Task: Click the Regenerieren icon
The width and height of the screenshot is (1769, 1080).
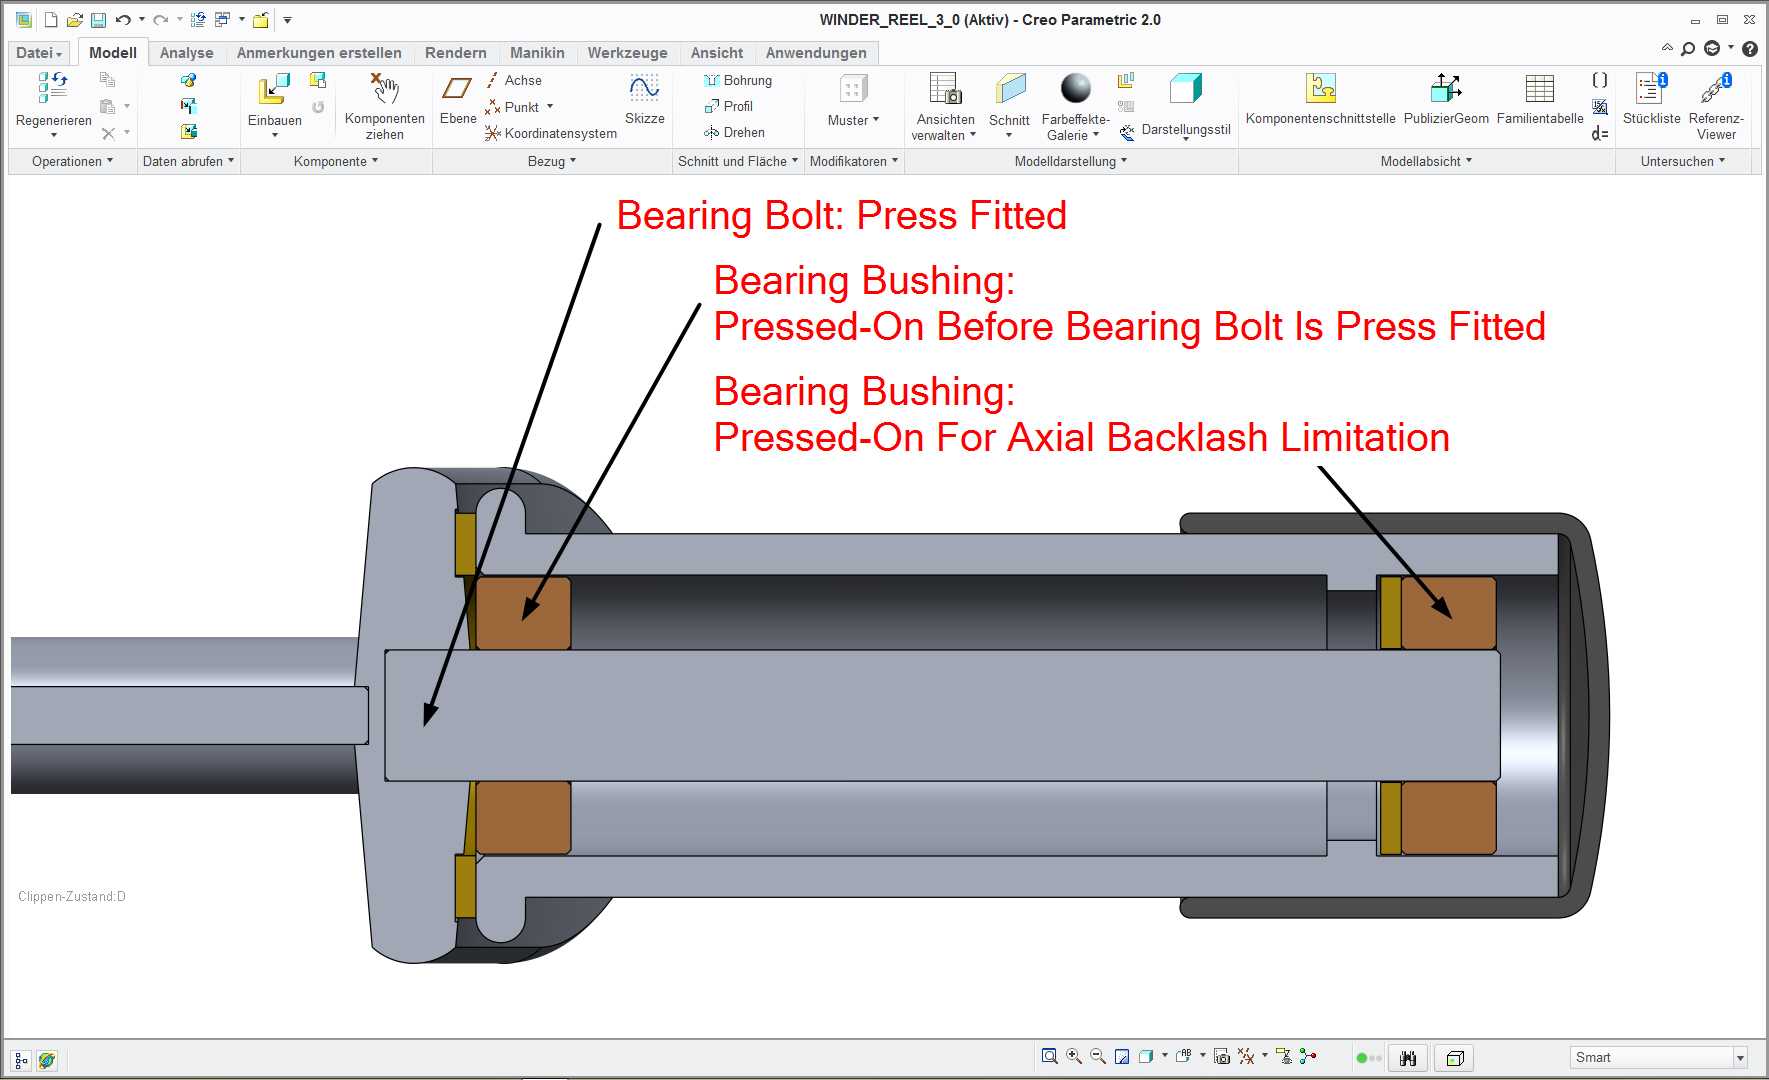Action: point(53,88)
